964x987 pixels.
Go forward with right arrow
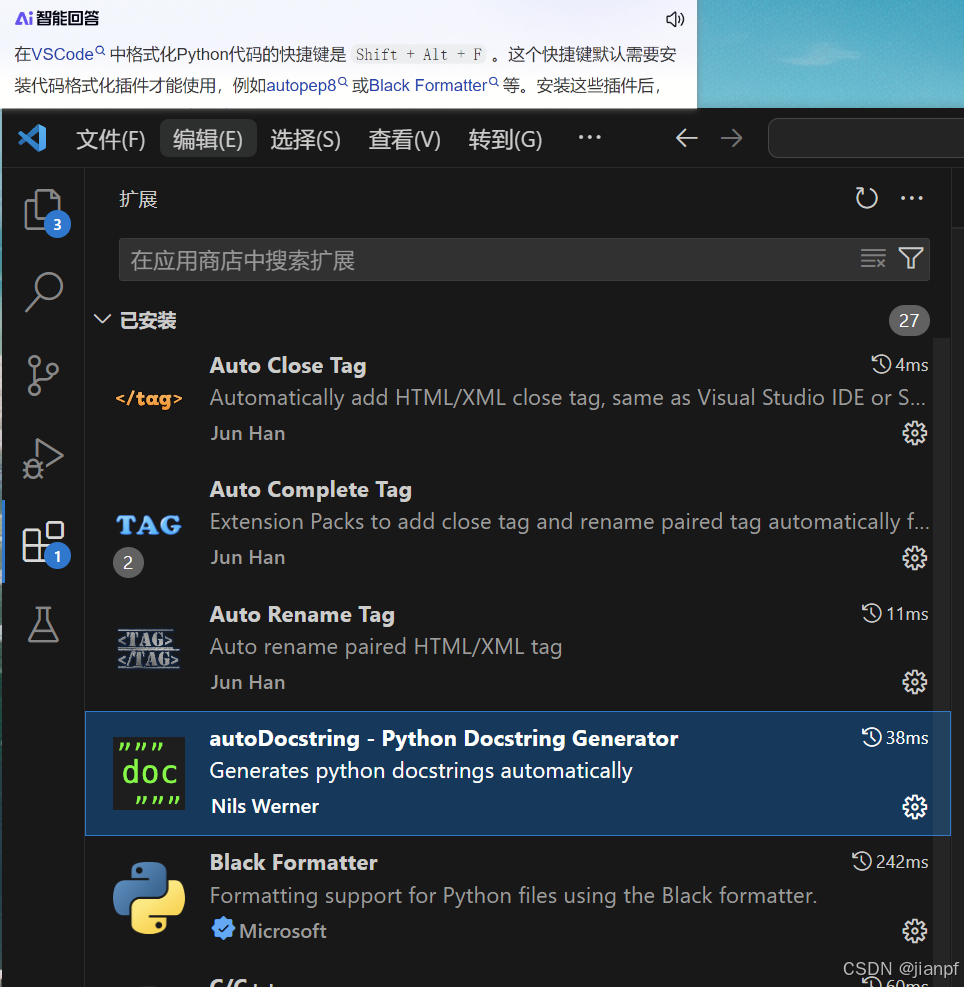(731, 138)
